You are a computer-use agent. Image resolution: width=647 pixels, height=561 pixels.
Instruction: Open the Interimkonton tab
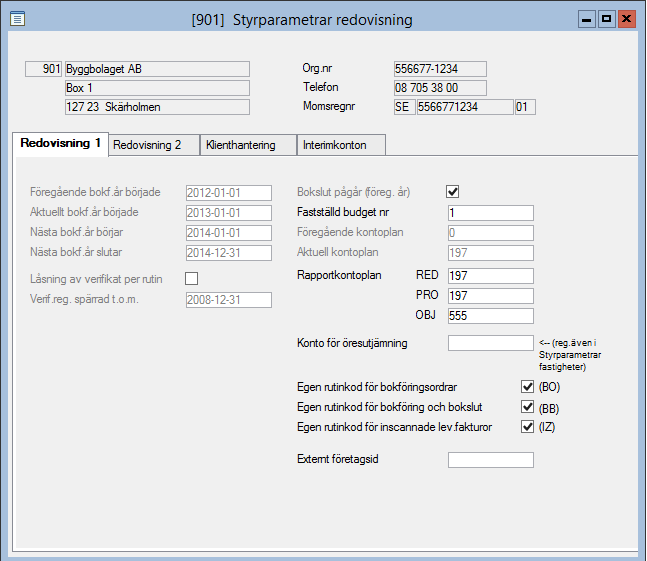[x=341, y=145]
